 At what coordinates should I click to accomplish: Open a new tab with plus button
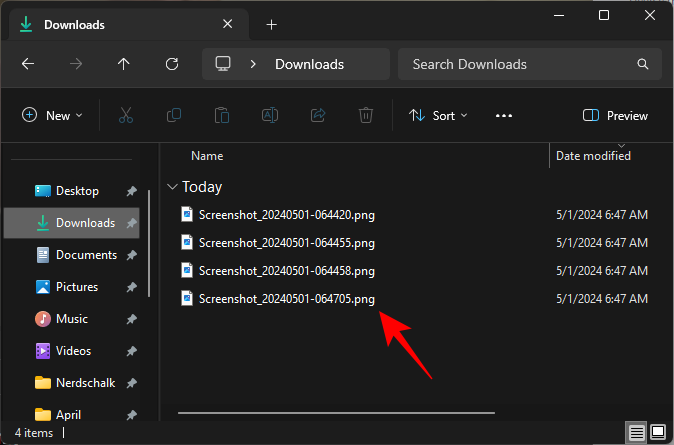tap(271, 24)
